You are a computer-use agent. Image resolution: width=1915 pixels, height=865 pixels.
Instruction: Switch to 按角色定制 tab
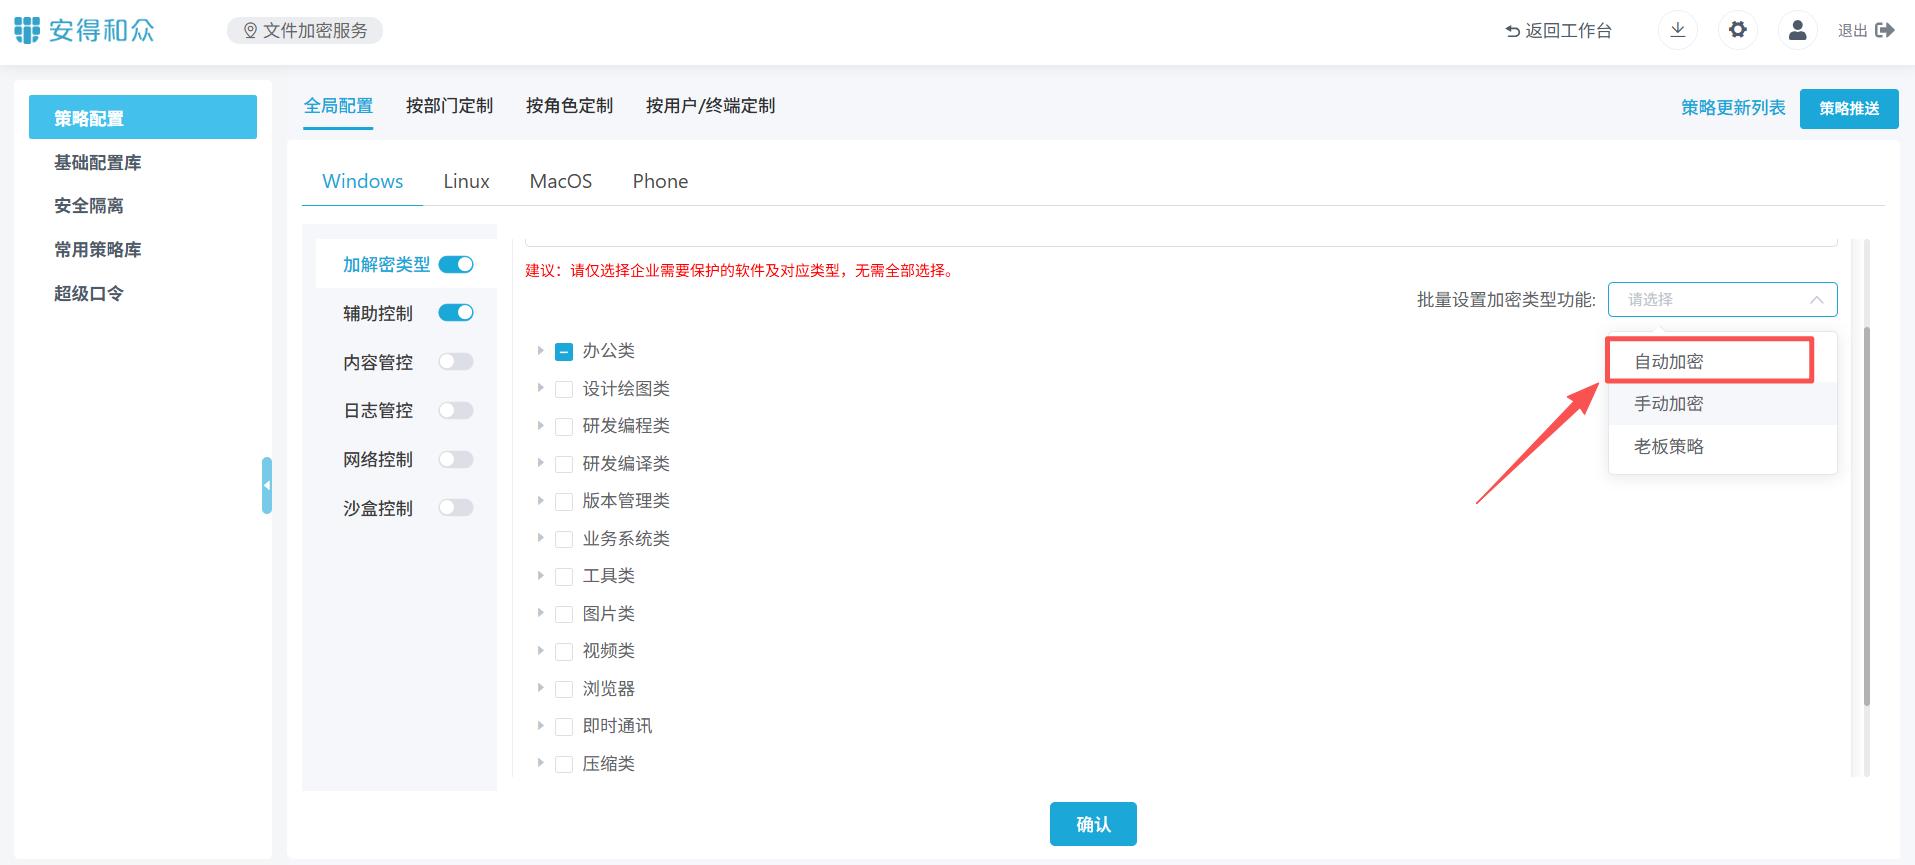[569, 106]
